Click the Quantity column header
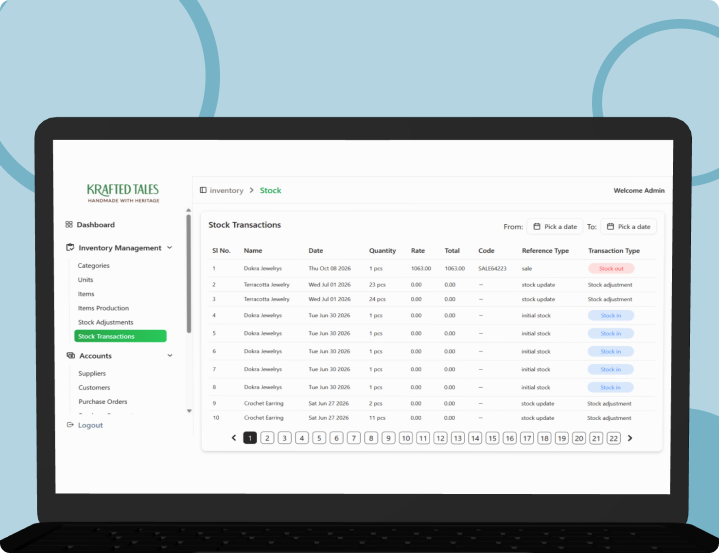The height and width of the screenshot is (553, 719). pyautogui.click(x=382, y=250)
